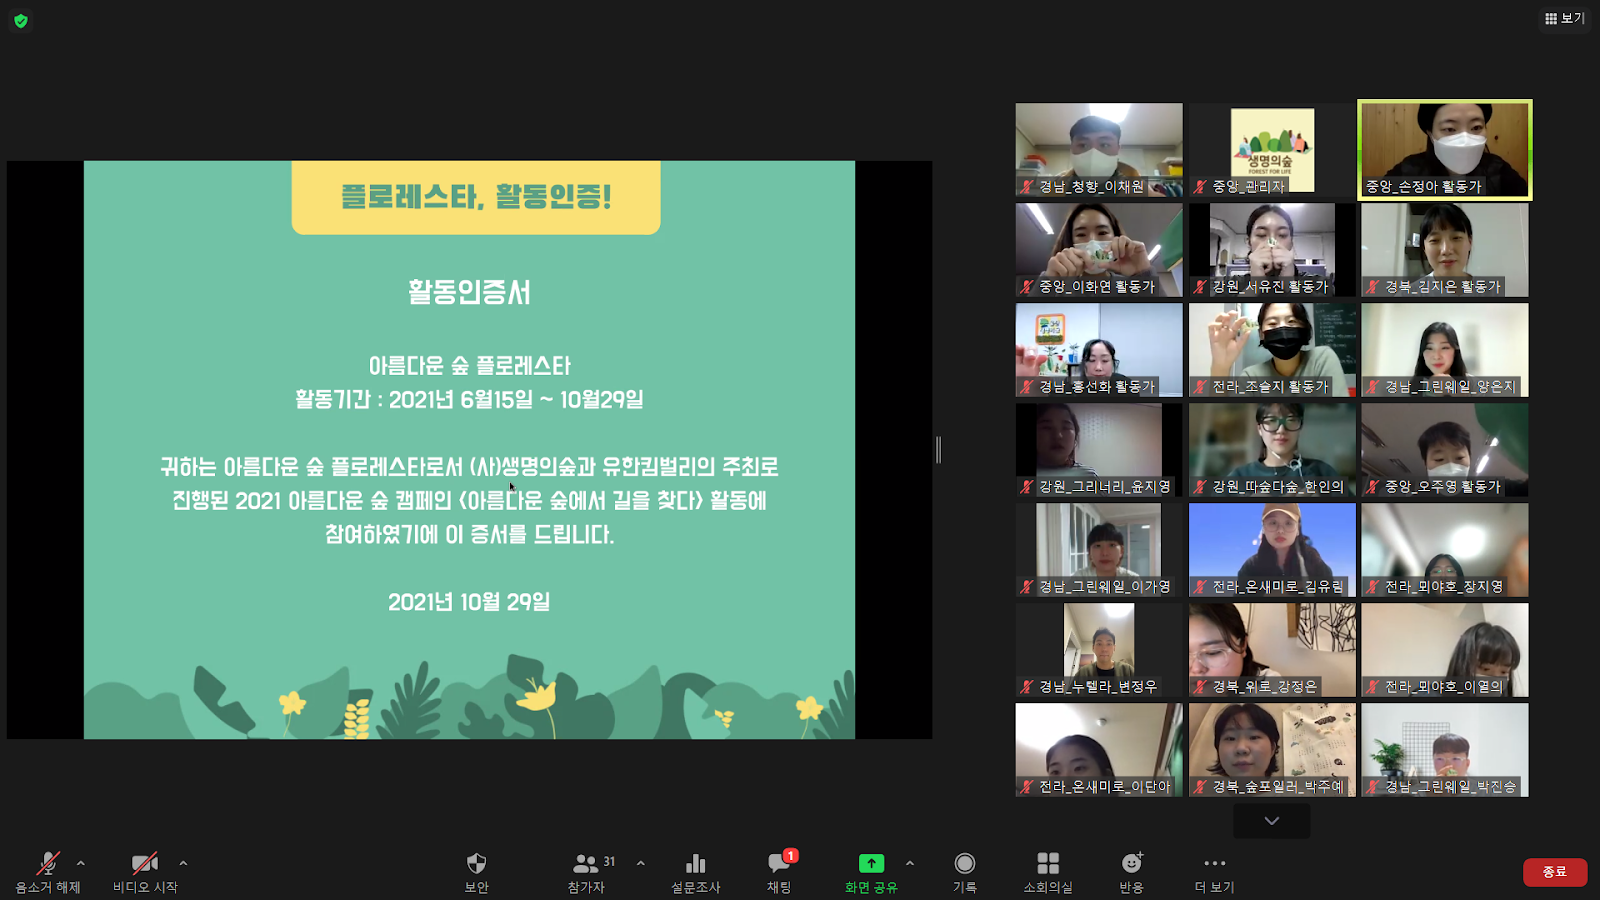Viewport: 1600px width, 900px height.
Task: Click the green encryption shield icon
Action: pos(20,20)
